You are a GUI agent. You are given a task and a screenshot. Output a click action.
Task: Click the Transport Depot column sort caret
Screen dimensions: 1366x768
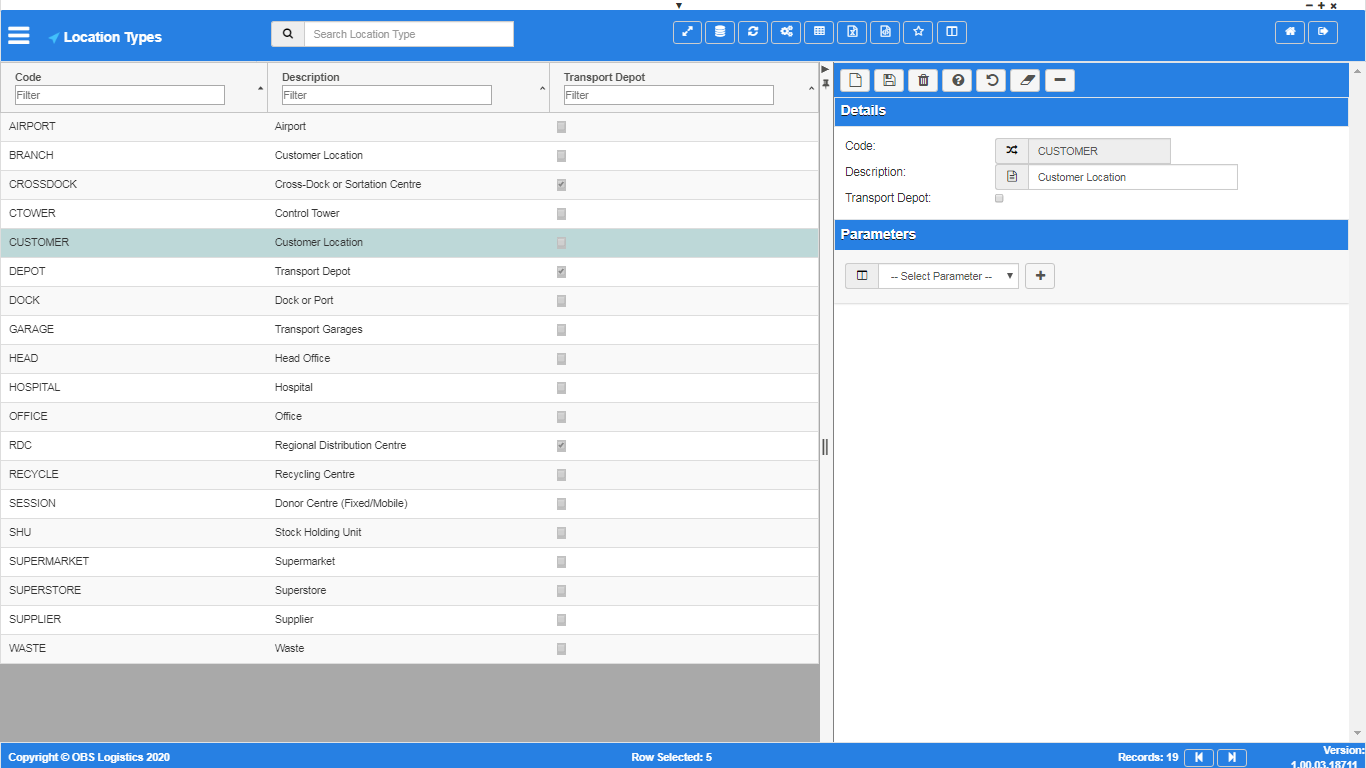click(x=812, y=89)
